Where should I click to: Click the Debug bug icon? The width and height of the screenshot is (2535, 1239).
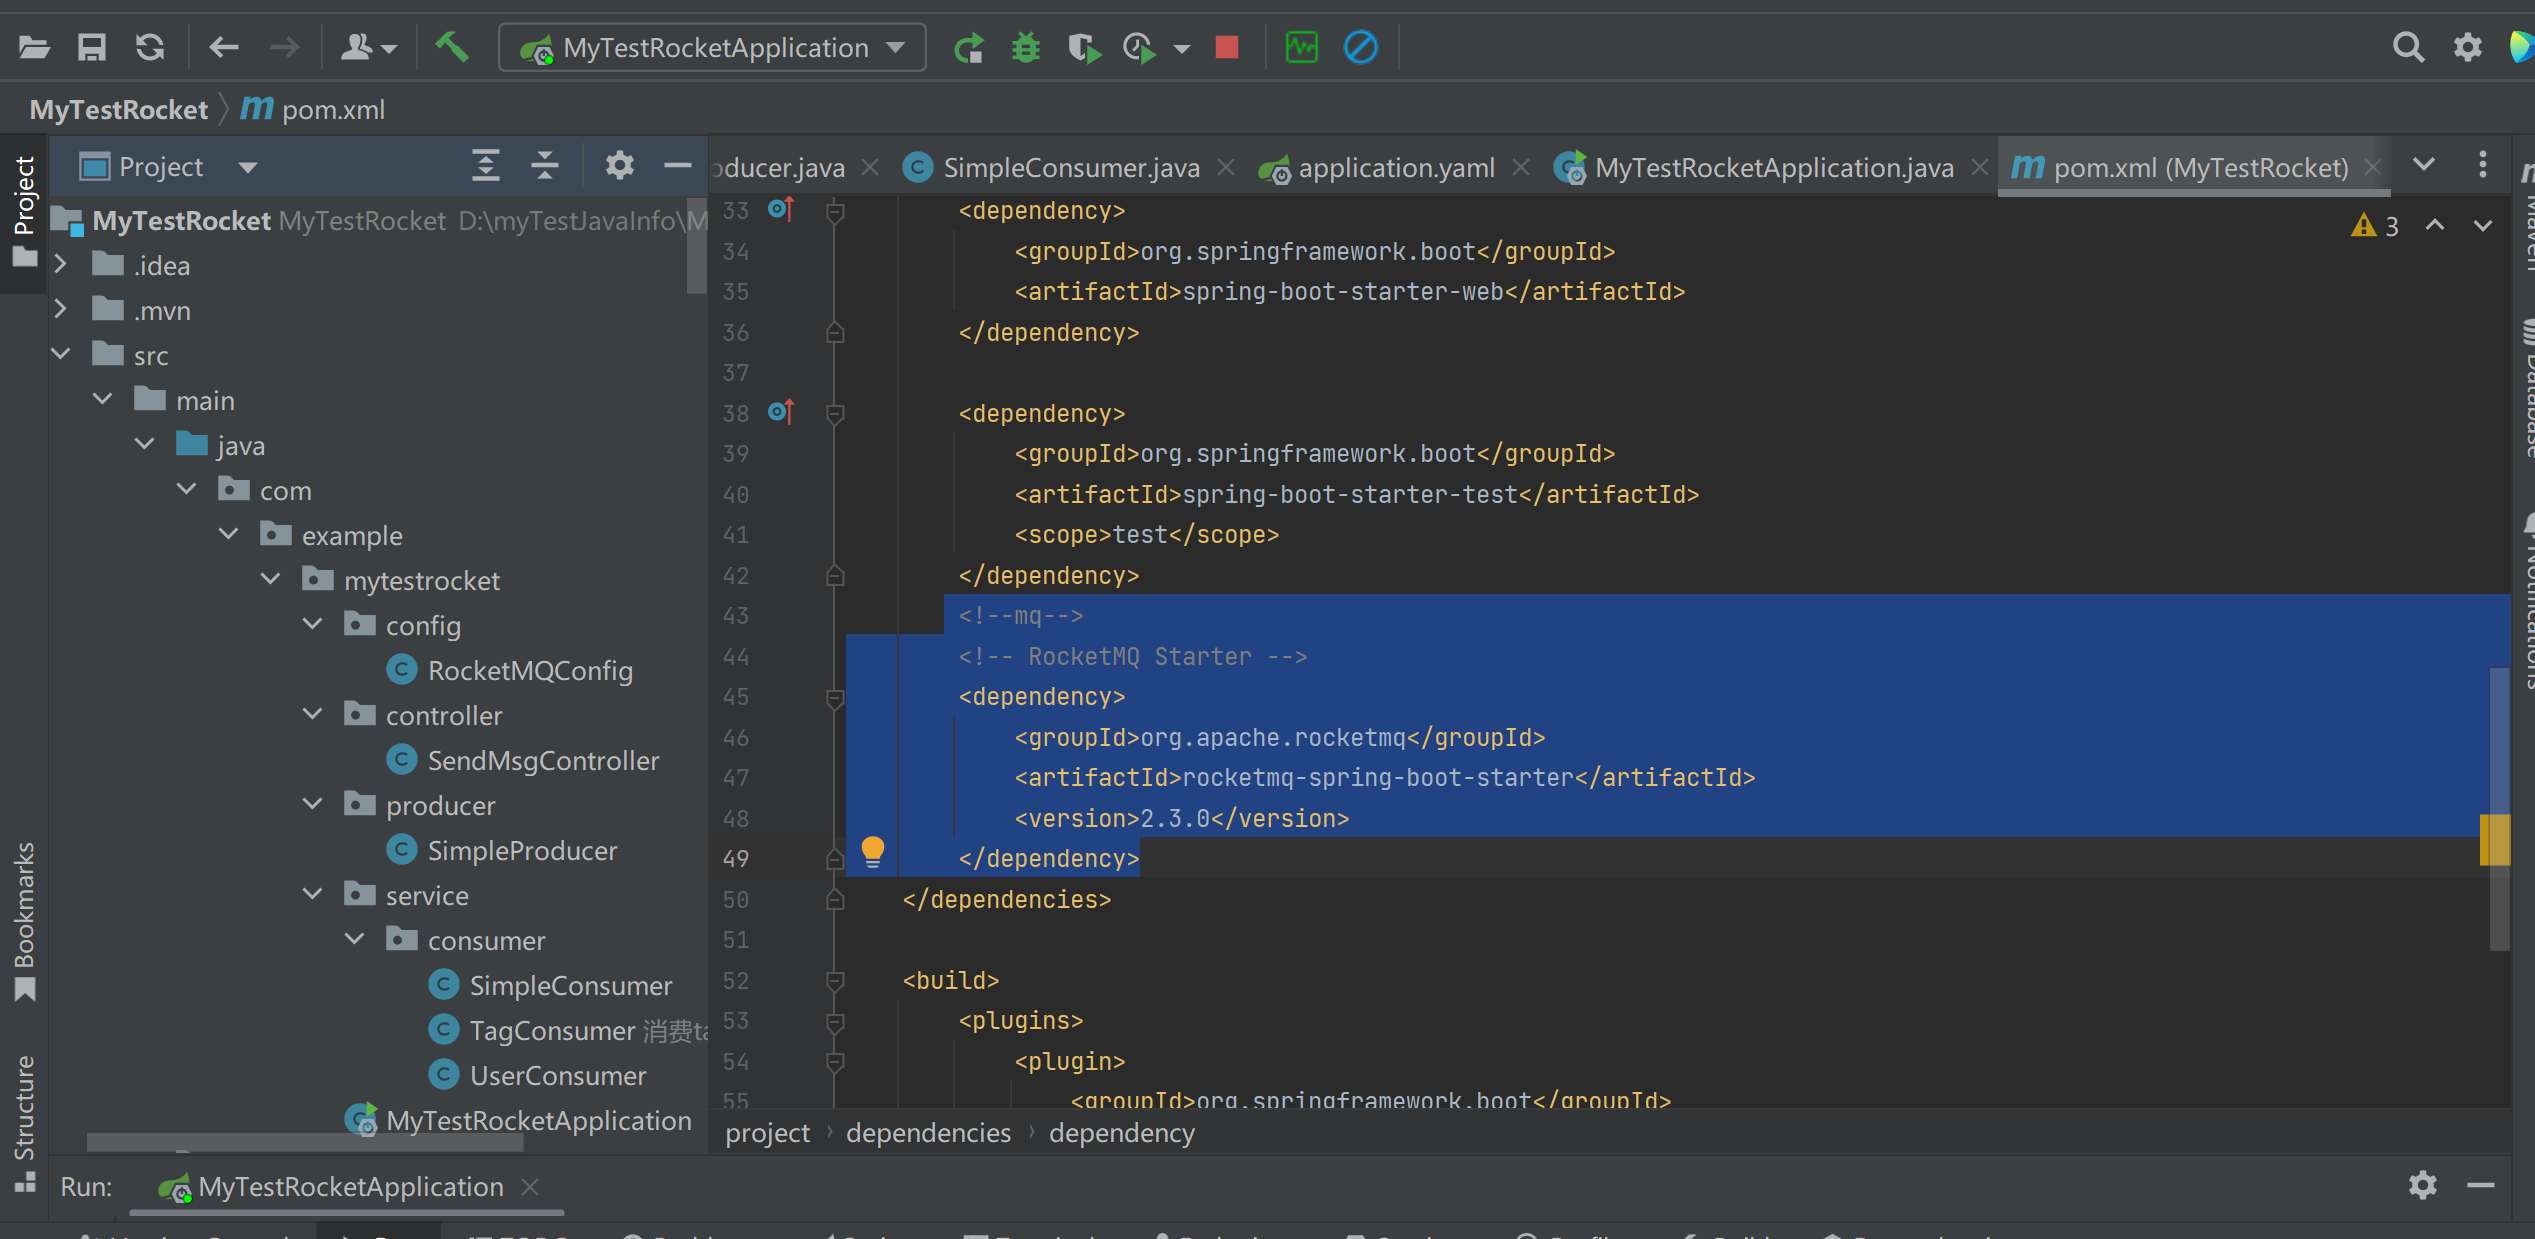tap(1026, 47)
